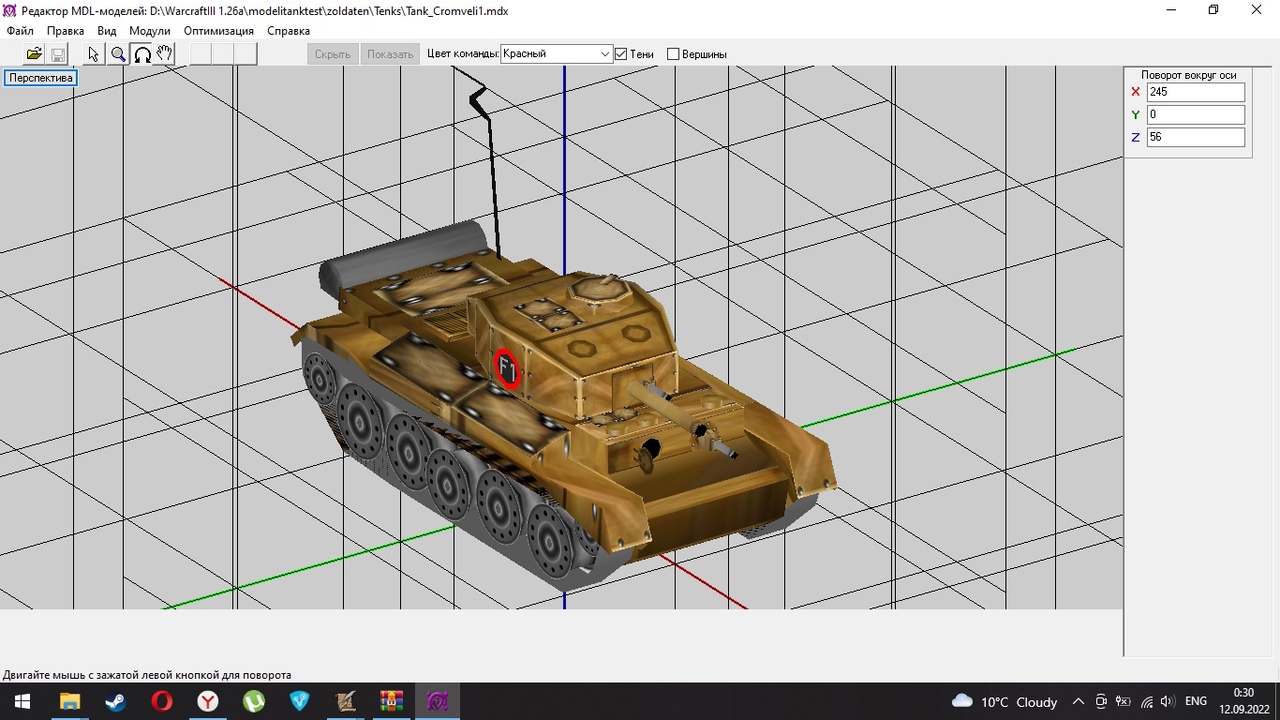This screenshot has height=720, width=1280.
Task: Open the Warcraft III taskbar icon
Action: tap(345, 701)
